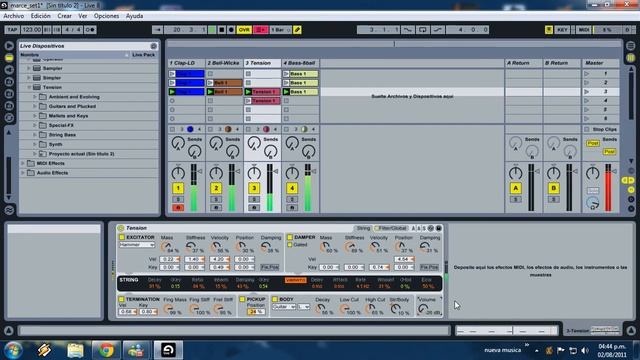Select the String Bass folder row
The height and width of the screenshot is (360, 640).
89,135
